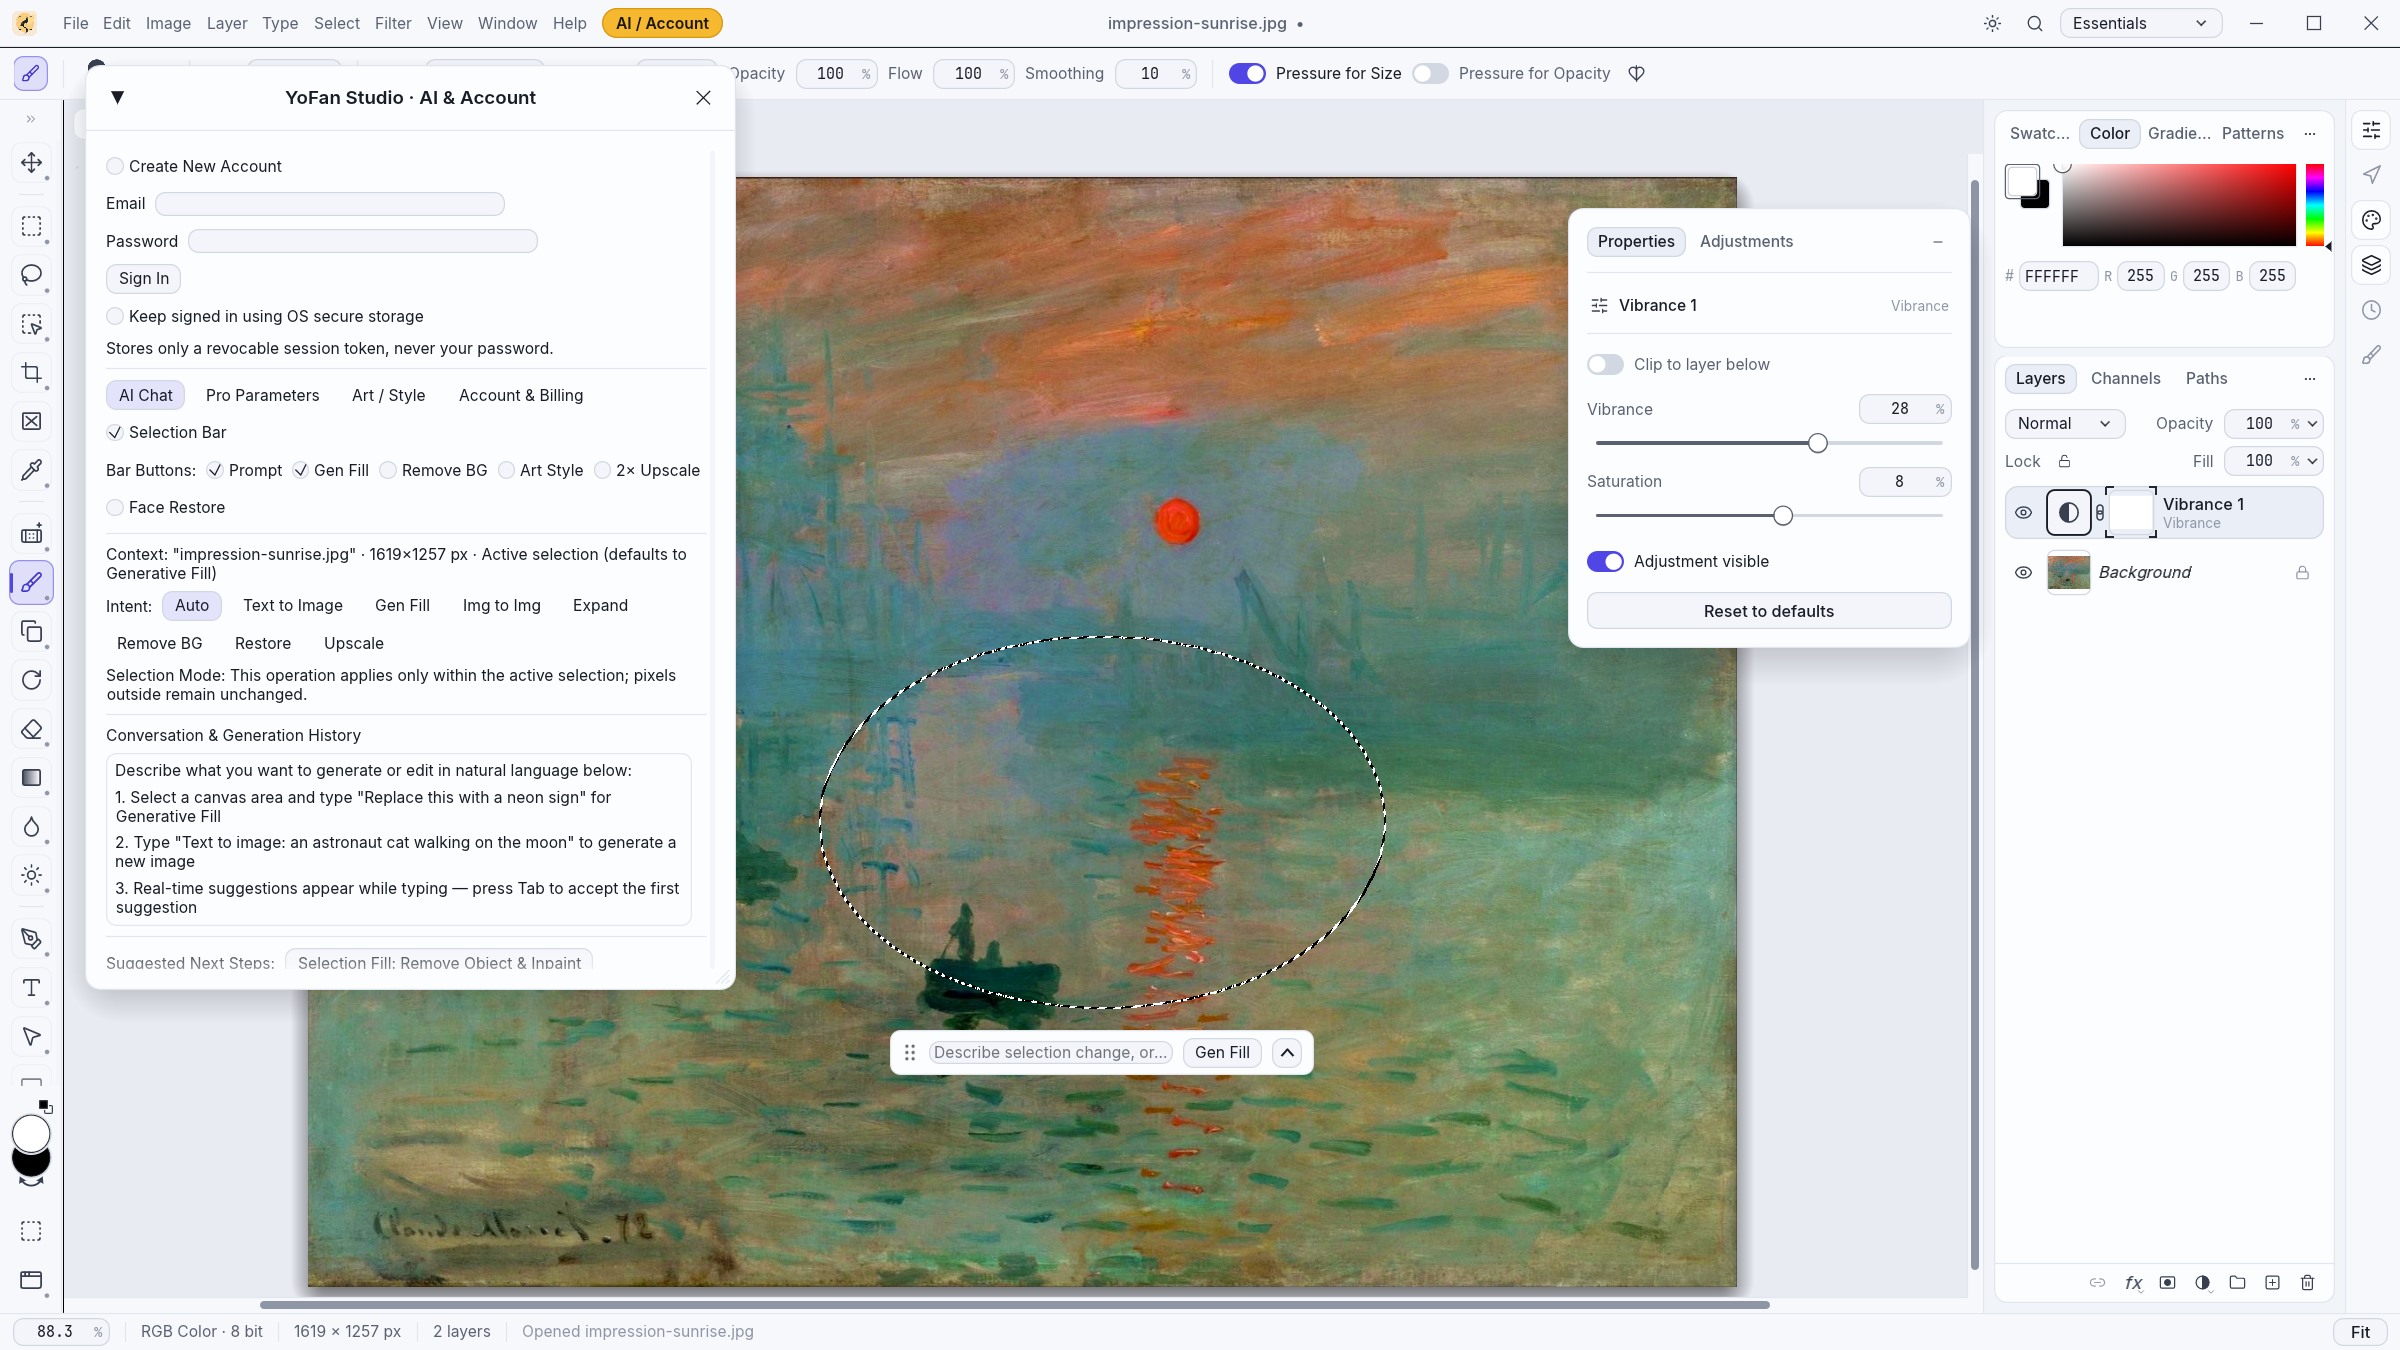Select the Type tool
The image size is (2400, 1350).
pyautogui.click(x=31, y=988)
